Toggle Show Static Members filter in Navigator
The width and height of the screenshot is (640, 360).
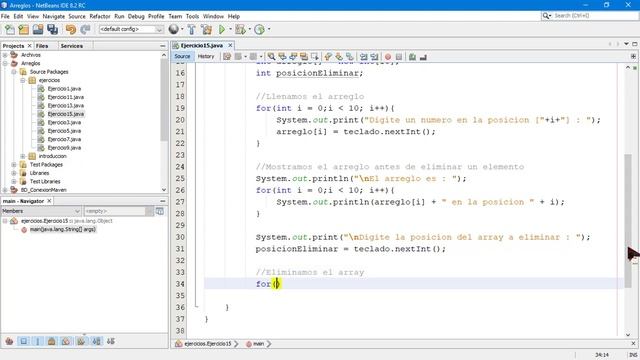(38, 341)
